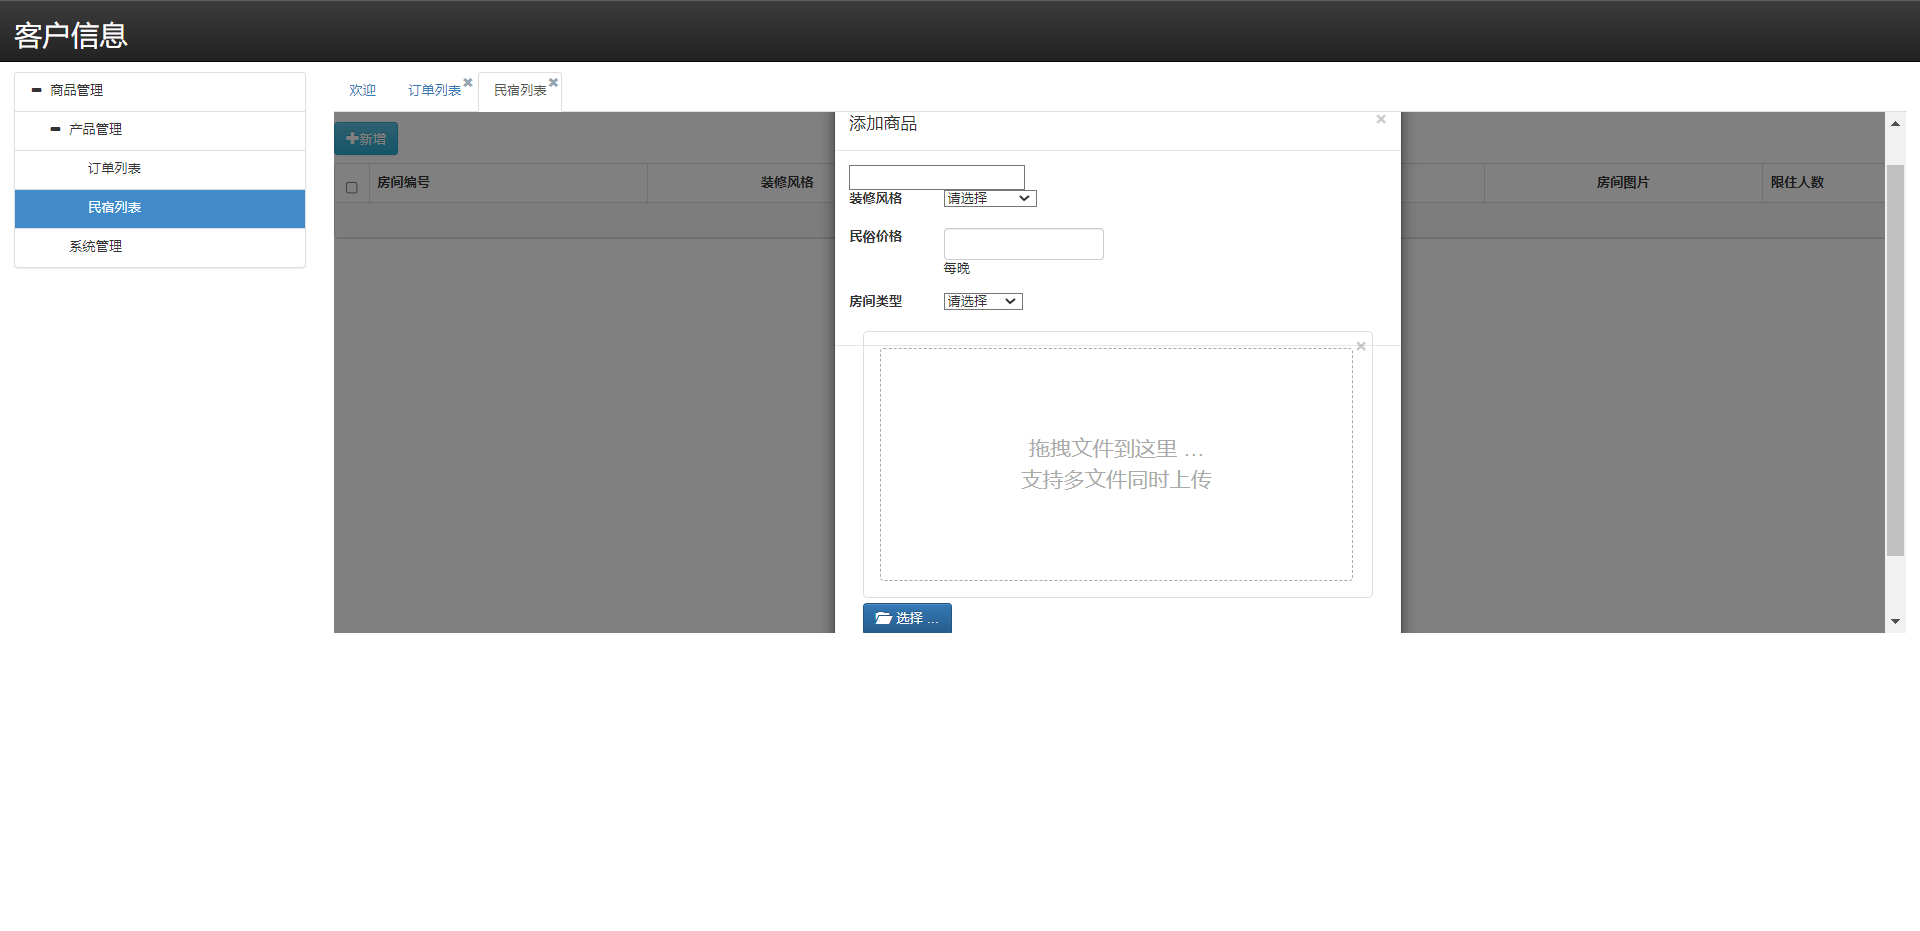The image size is (1920, 931).
Task: Open 系统管理 in the sidebar
Action: coord(160,247)
